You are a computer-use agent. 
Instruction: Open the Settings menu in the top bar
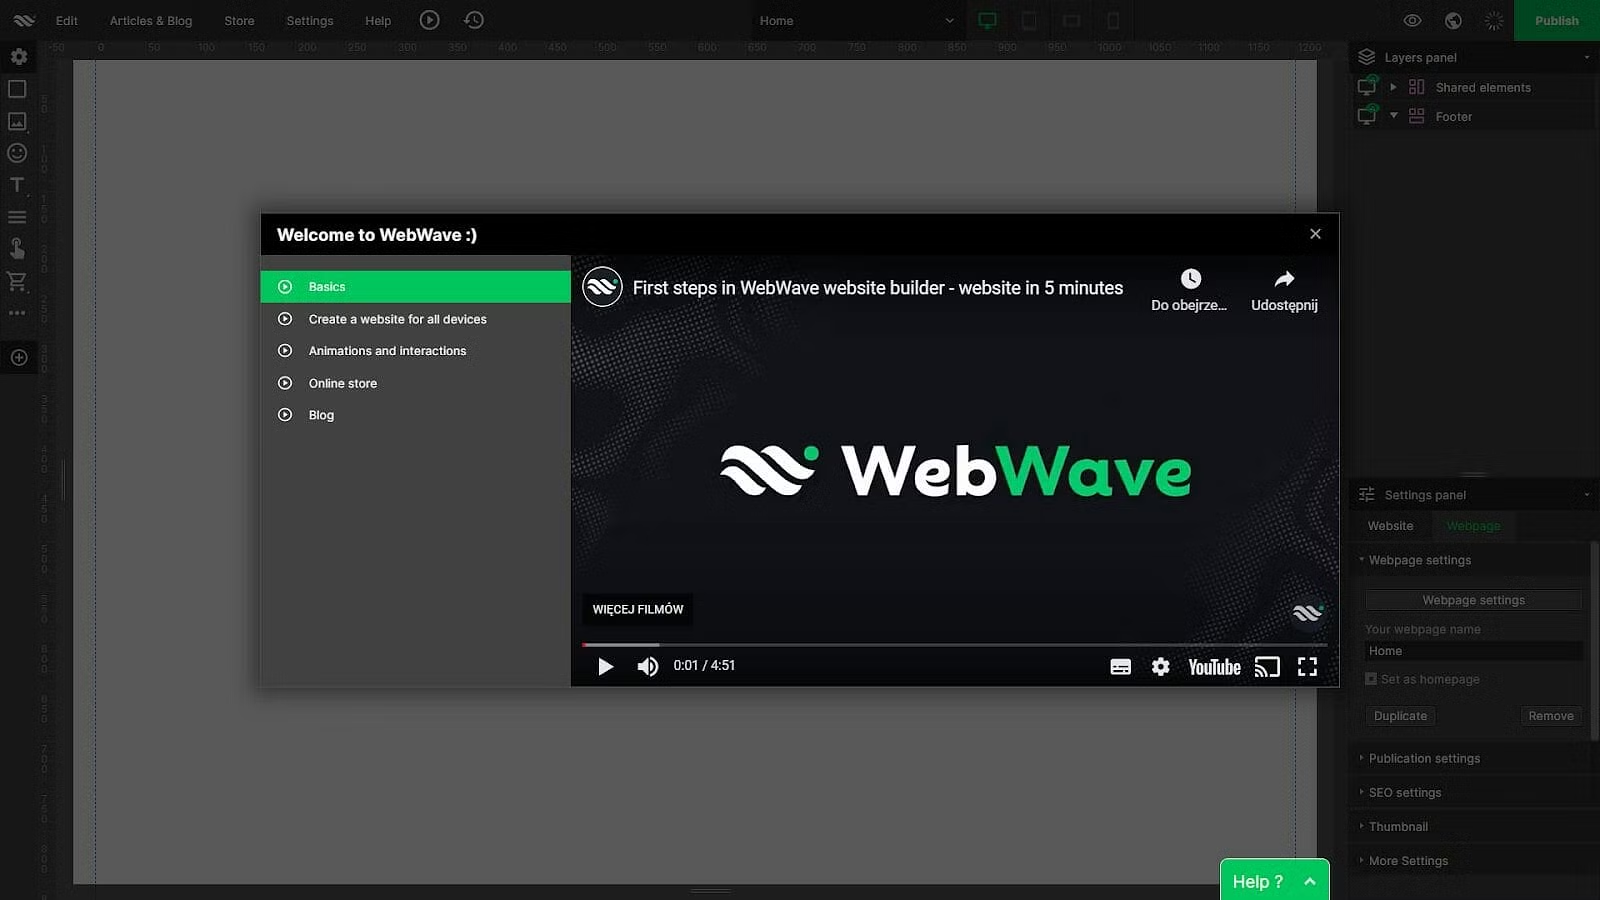point(310,20)
